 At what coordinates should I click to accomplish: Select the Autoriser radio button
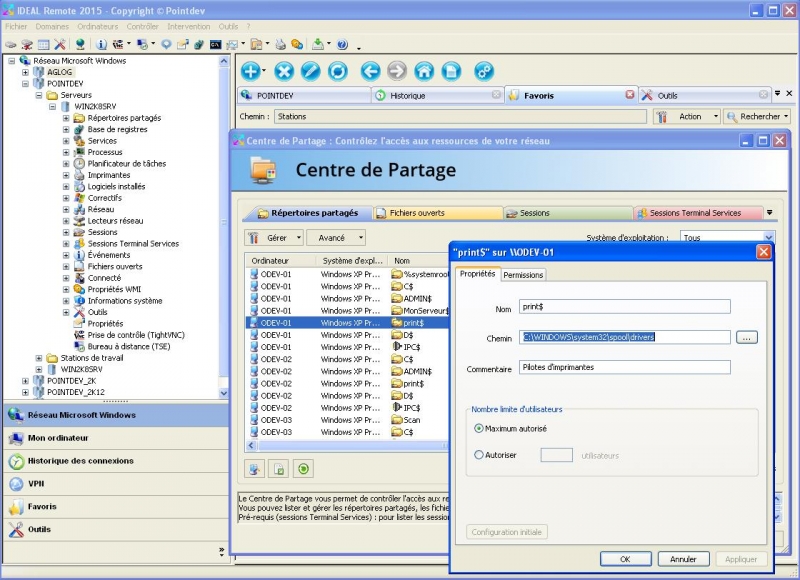479,455
